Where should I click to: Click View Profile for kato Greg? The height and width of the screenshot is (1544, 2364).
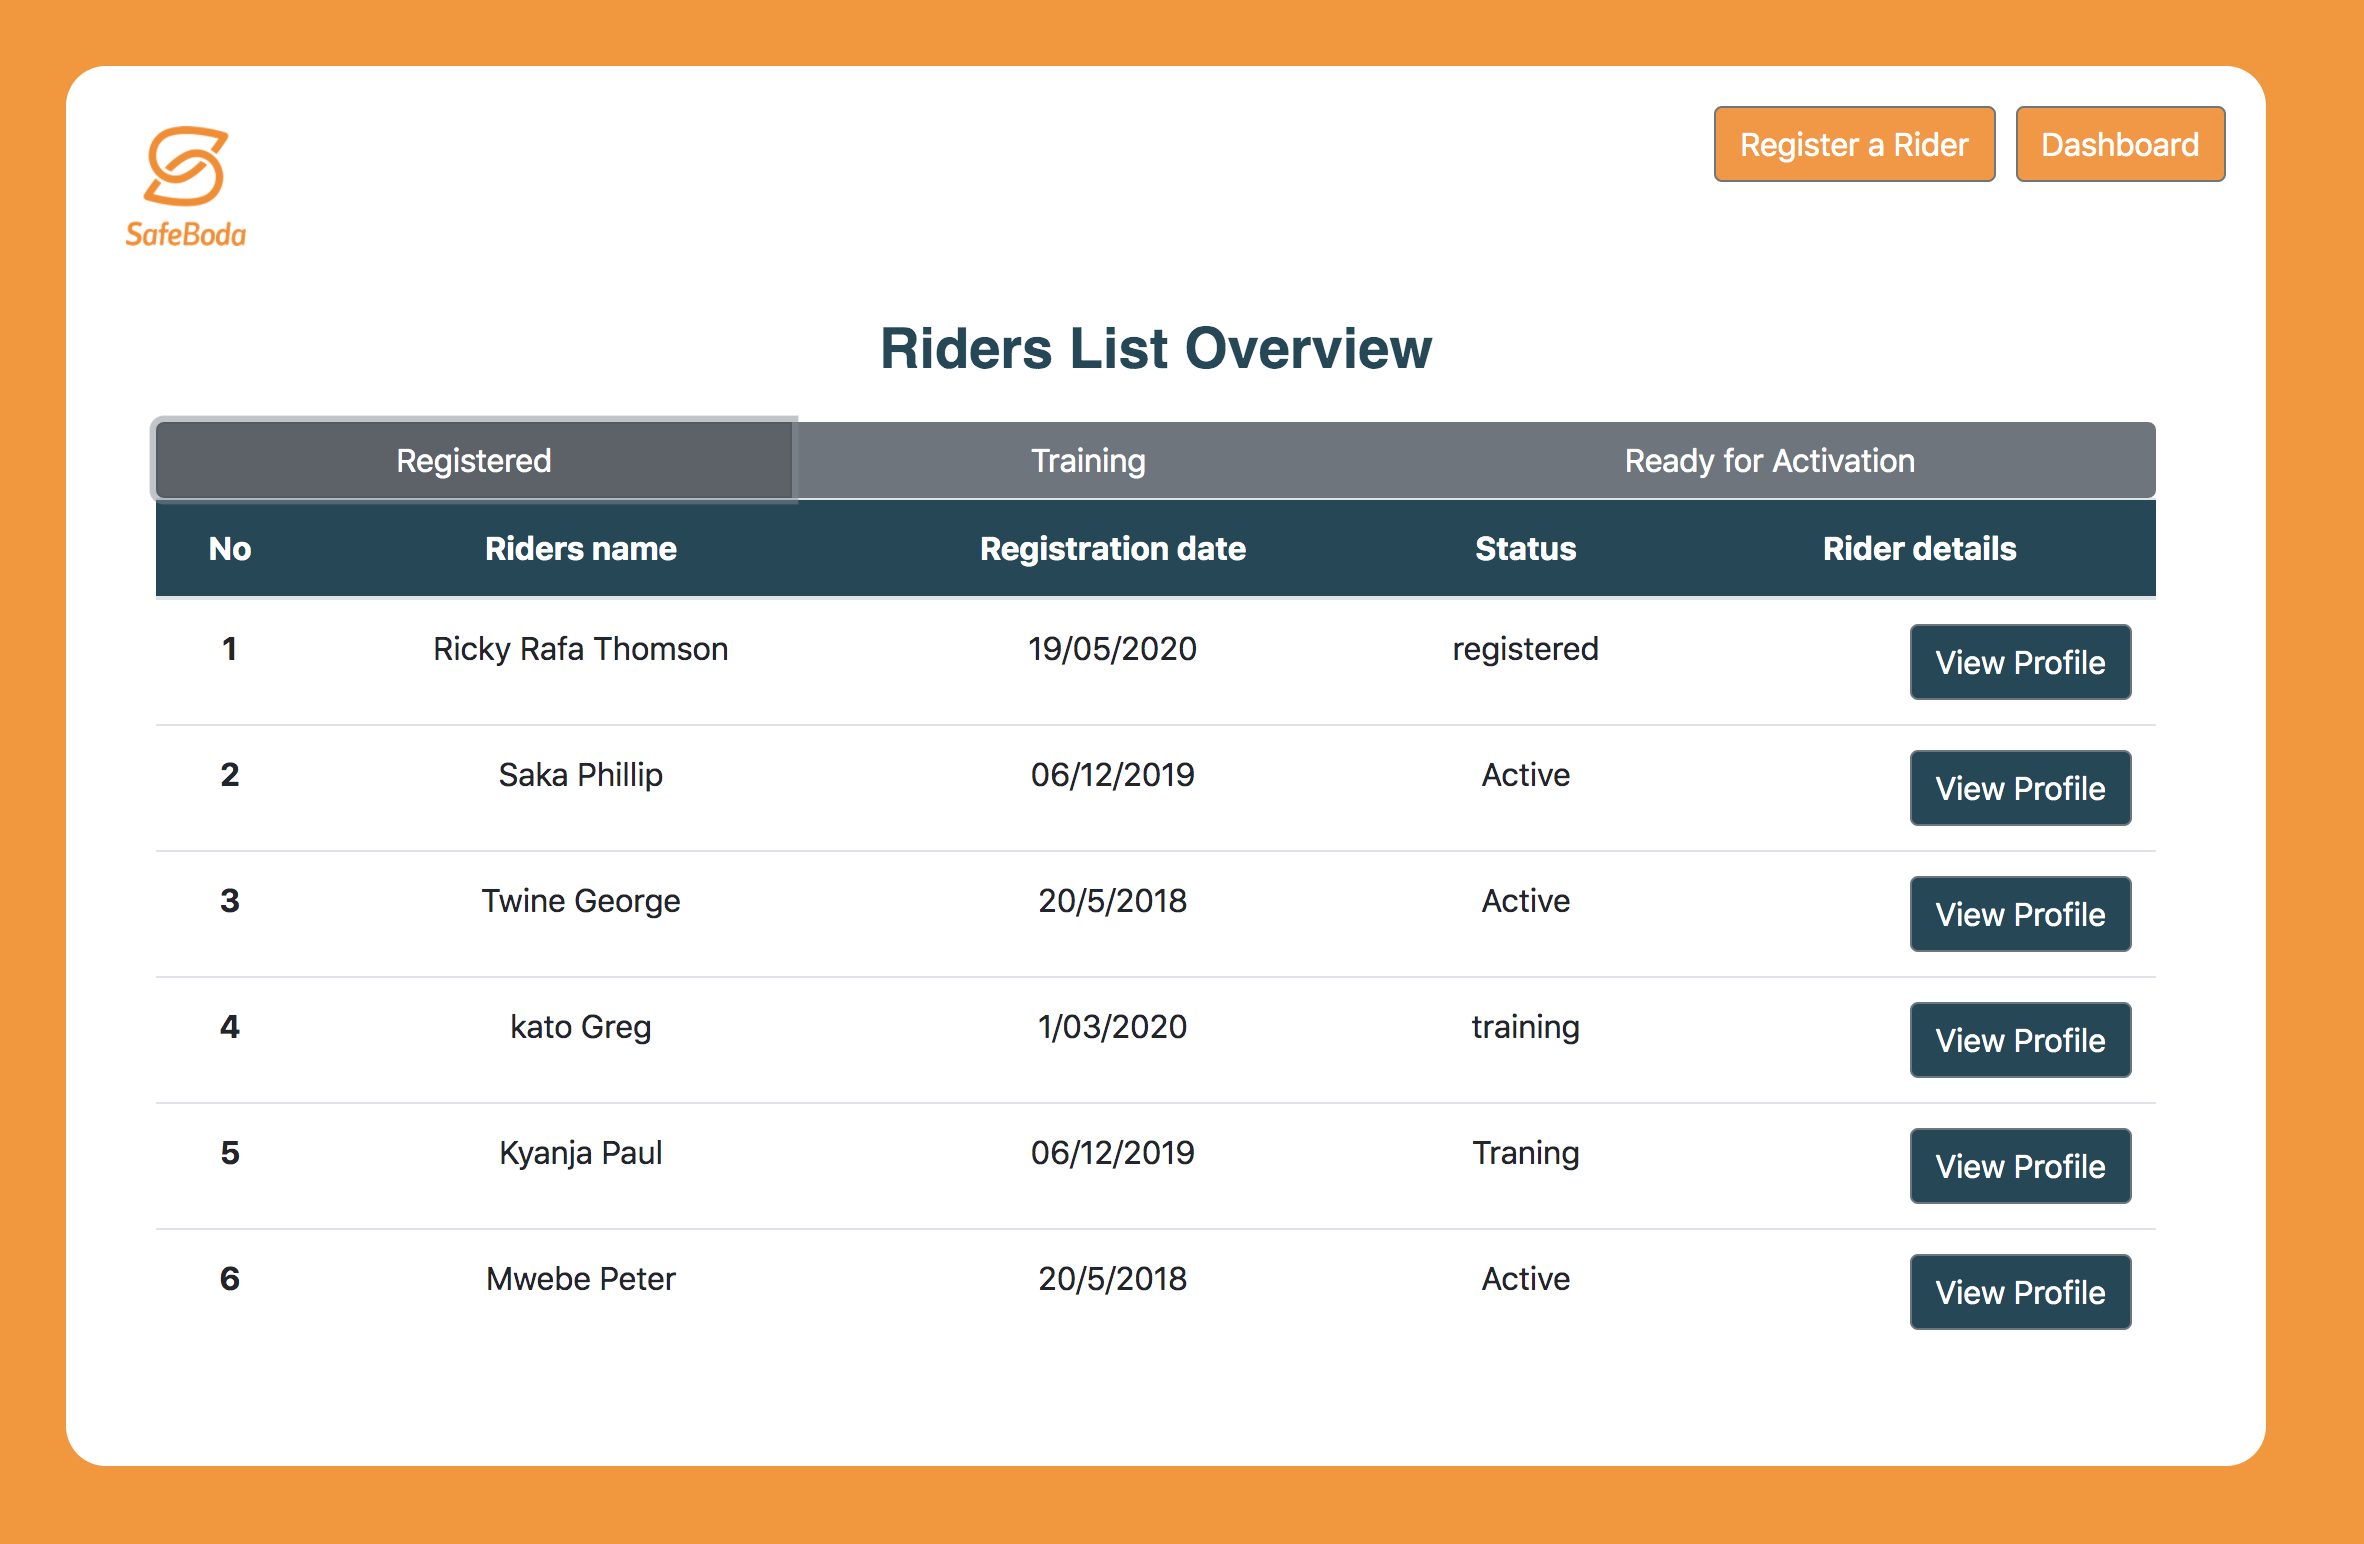pyautogui.click(x=2019, y=1041)
